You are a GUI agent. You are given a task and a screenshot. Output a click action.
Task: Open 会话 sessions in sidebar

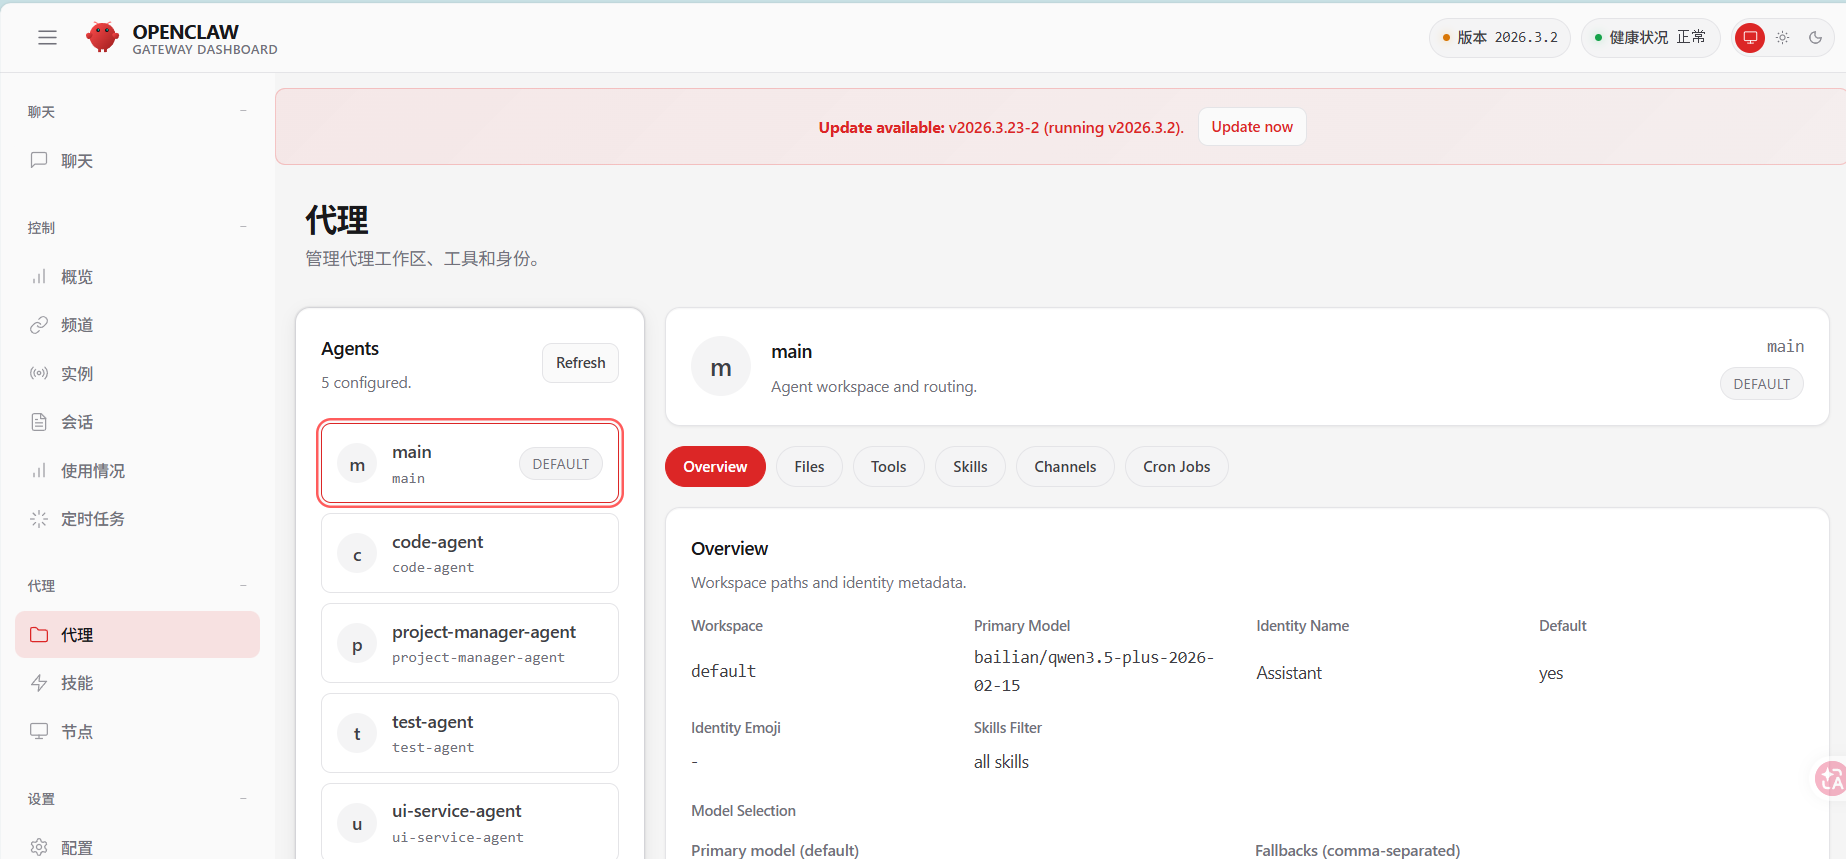[x=137, y=422]
